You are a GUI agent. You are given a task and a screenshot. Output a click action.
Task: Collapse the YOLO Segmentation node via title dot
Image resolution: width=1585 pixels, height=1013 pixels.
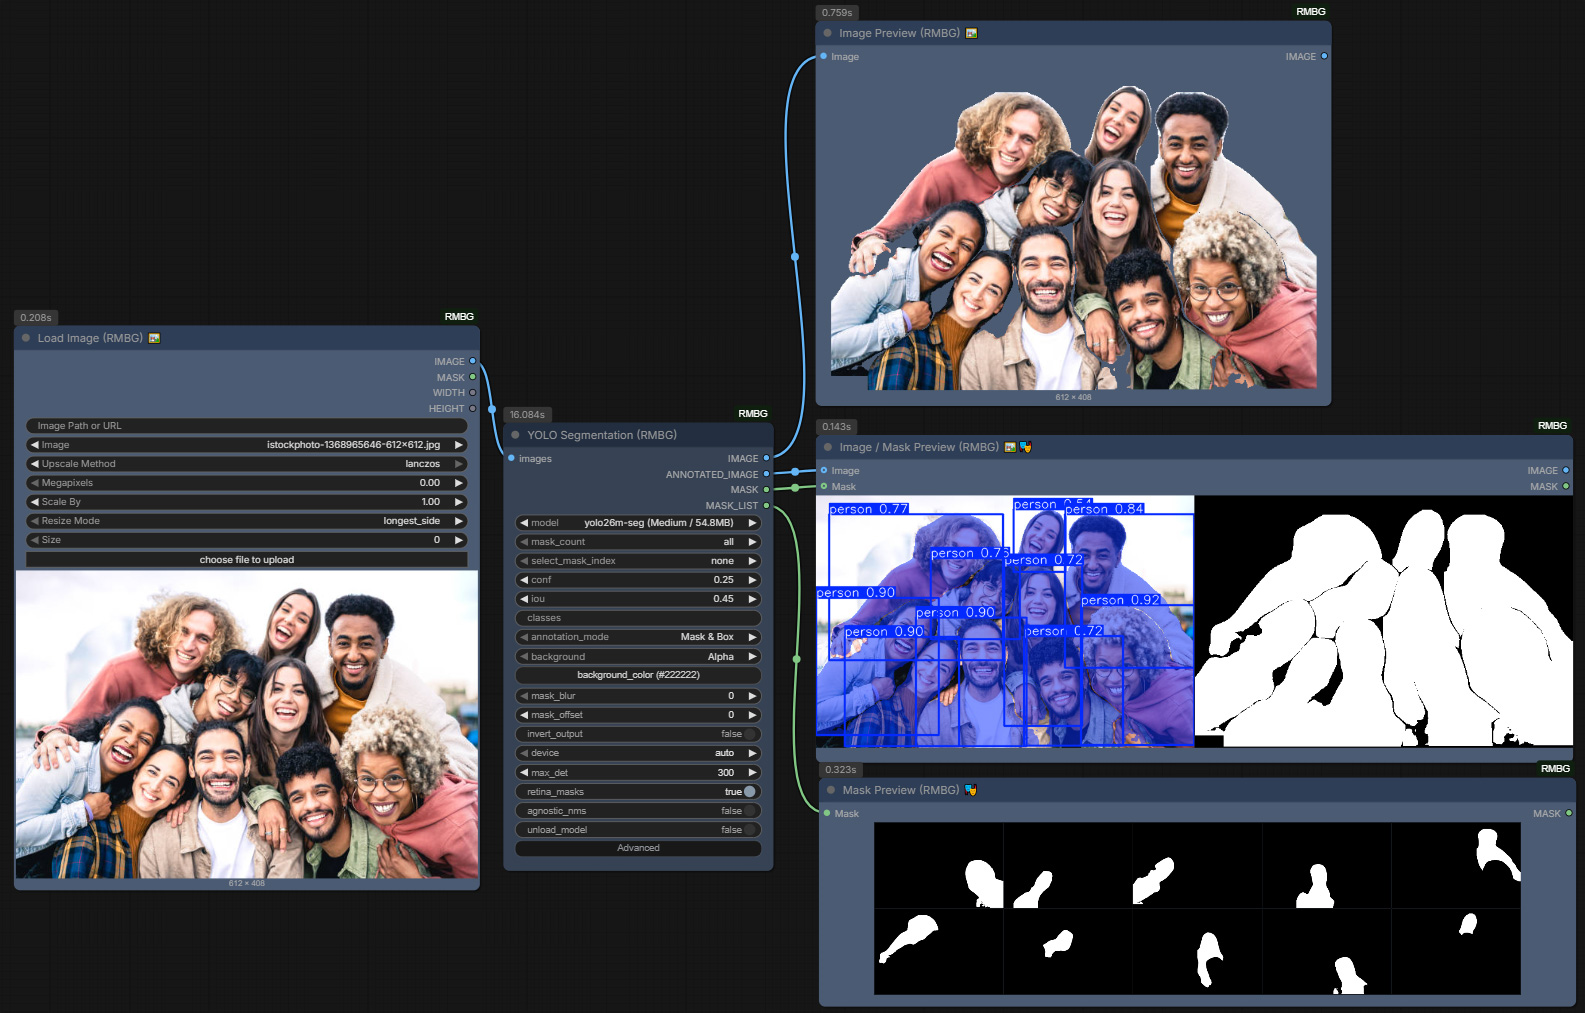tap(516, 435)
